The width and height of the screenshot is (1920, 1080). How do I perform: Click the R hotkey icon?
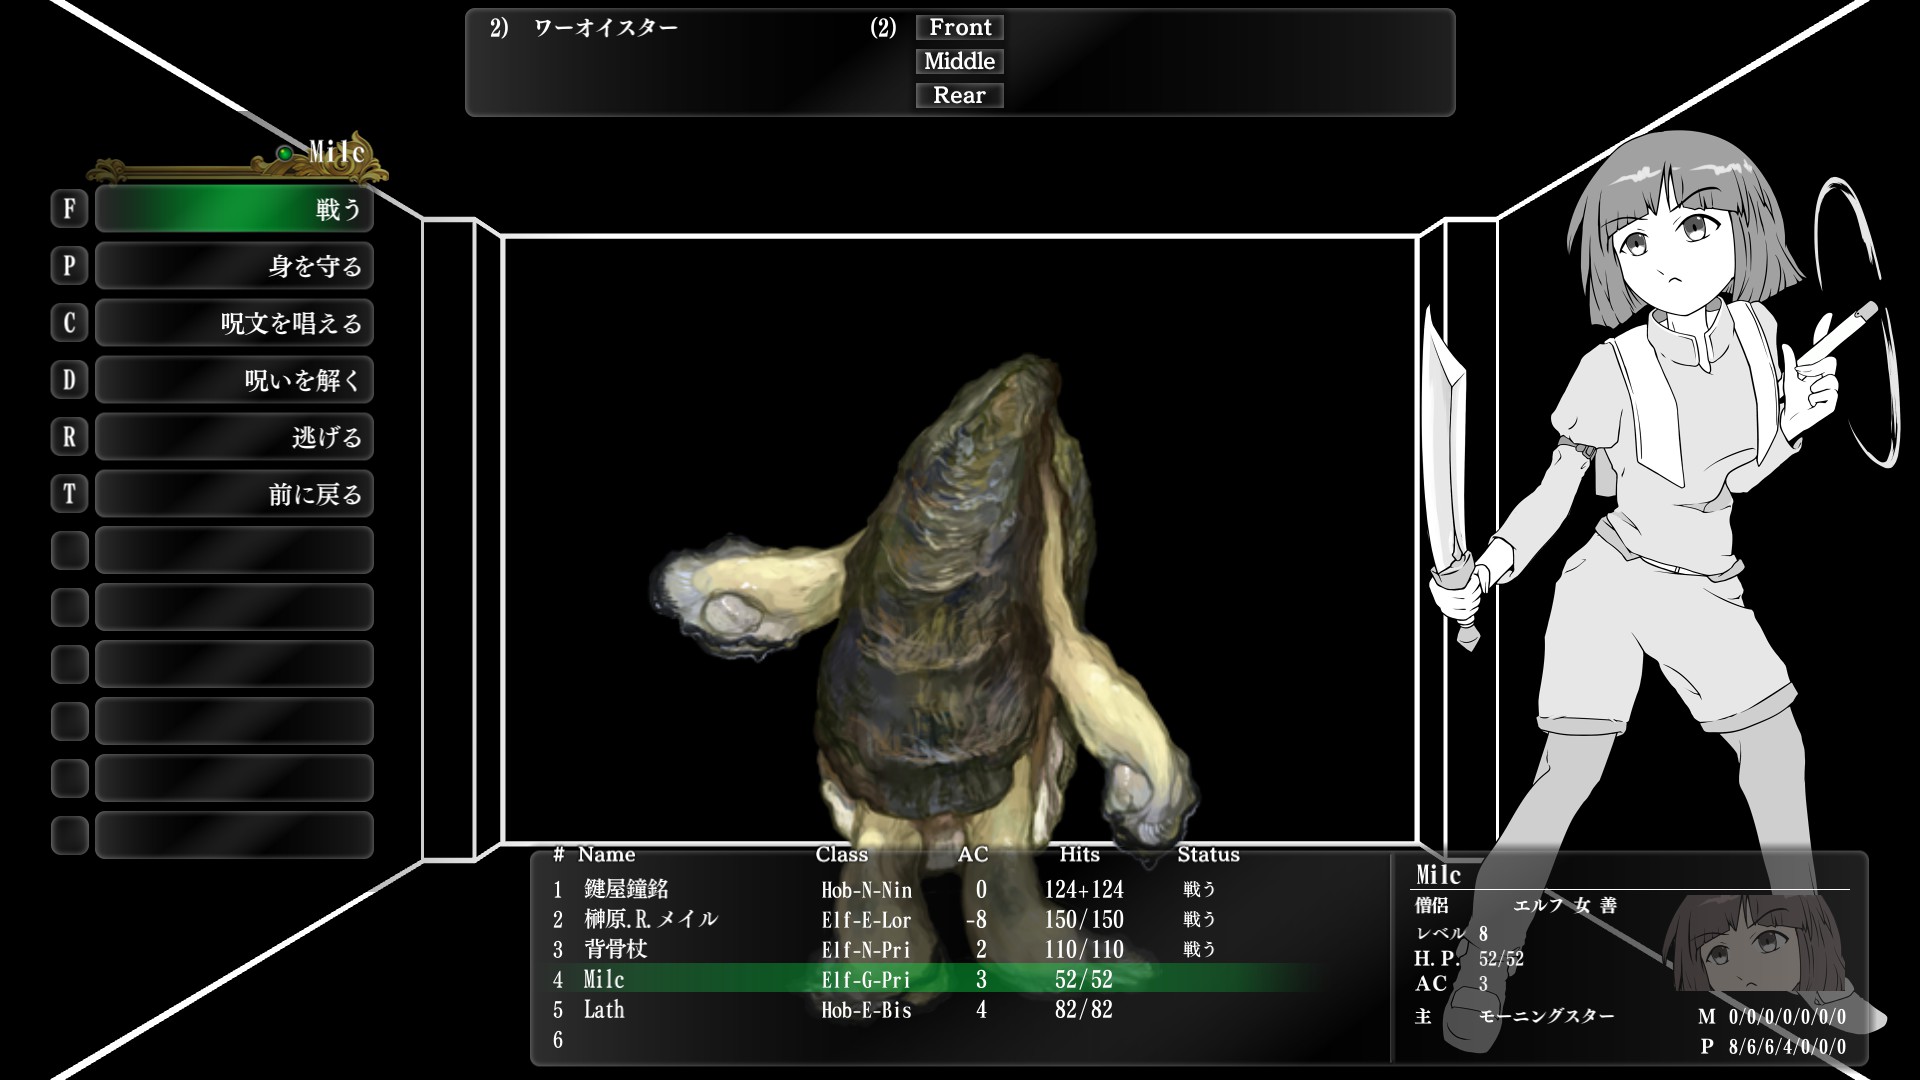pyautogui.click(x=69, y=437)
